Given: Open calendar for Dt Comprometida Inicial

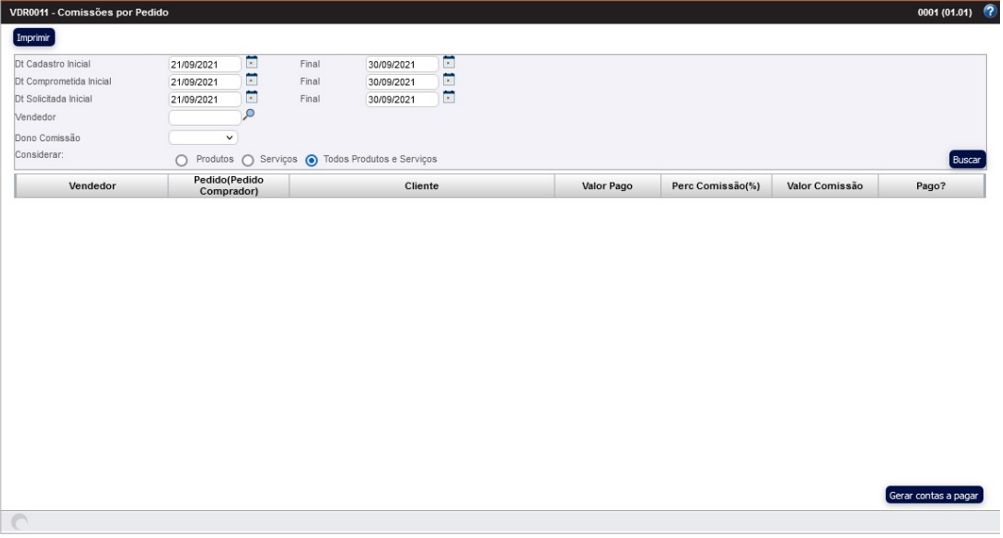Looking at the screenshot, I should click(251, 80).
